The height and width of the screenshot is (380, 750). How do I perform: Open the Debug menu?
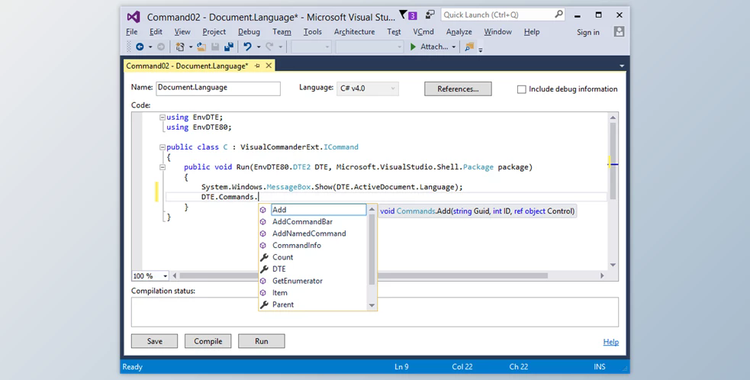249,32
